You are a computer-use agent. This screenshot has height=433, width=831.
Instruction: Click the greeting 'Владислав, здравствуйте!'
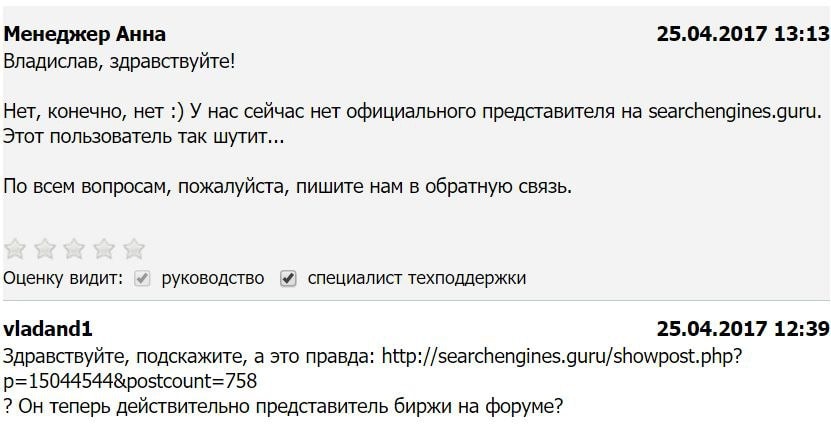tap(120, 61)
